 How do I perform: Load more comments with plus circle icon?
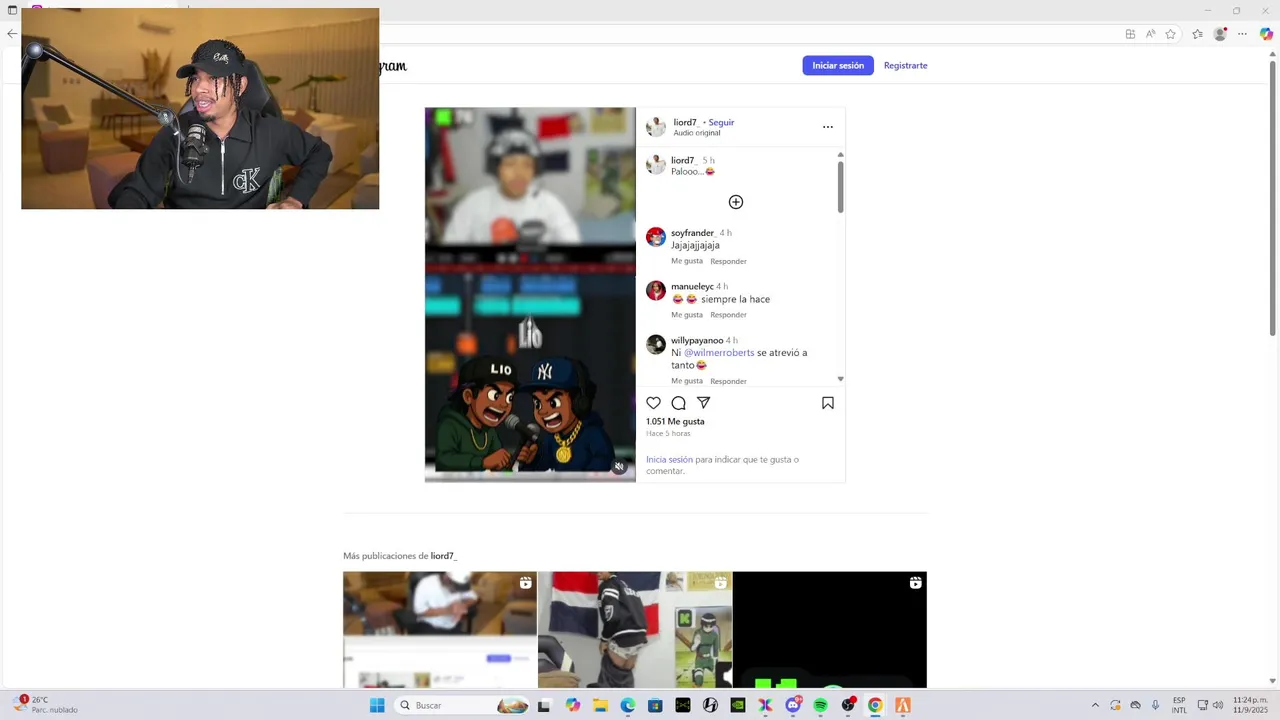click(x=736, y=202)
